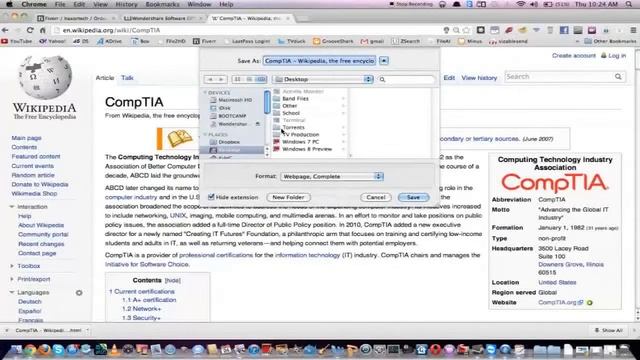This screenshot has height=360, width=640.
Task: Open the Window menu
Action: tap(199, 4)
